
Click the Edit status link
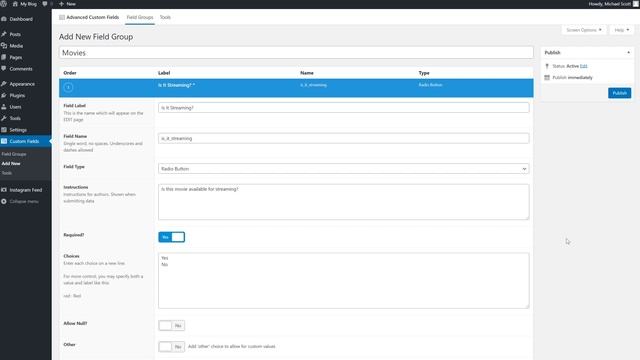[584, 66]
